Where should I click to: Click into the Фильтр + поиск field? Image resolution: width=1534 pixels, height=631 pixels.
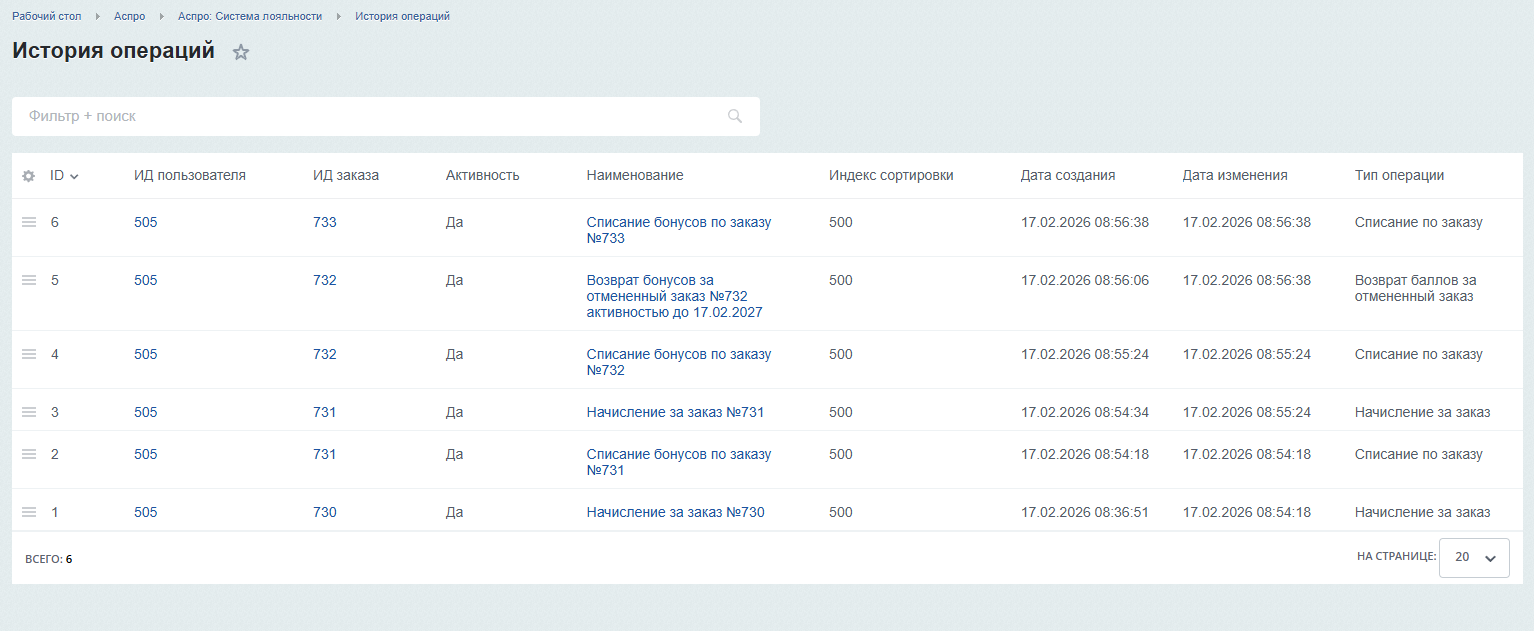coord(370,116)
